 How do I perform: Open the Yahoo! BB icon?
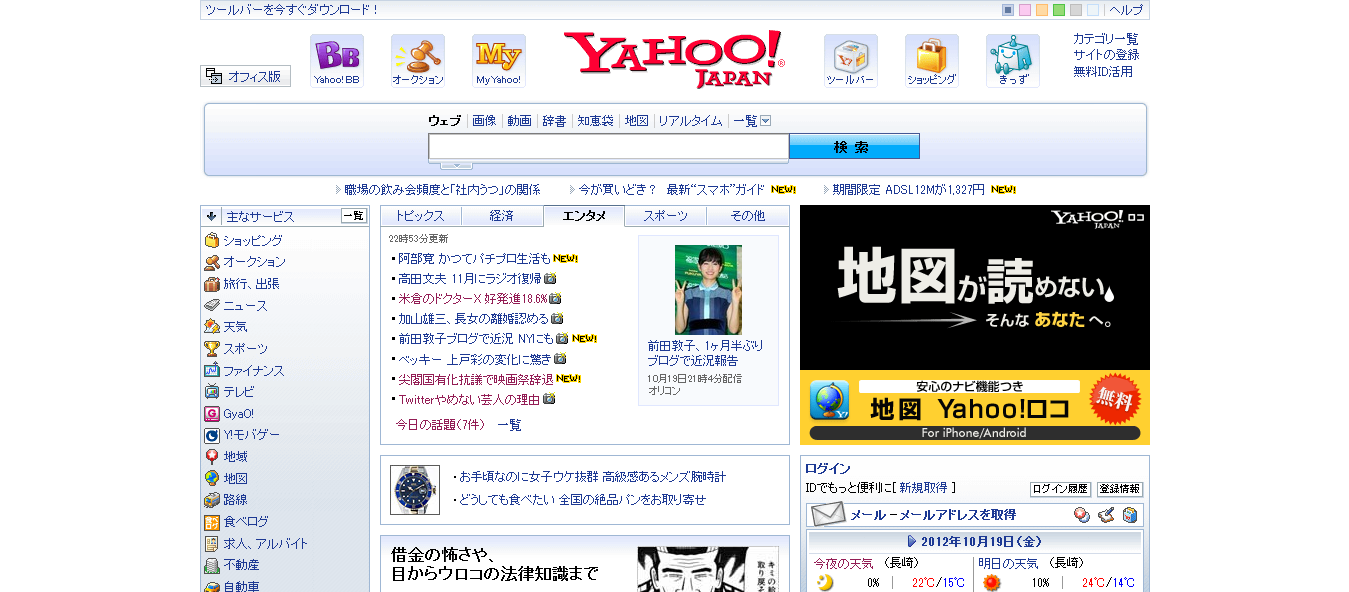tap(337, 61)
